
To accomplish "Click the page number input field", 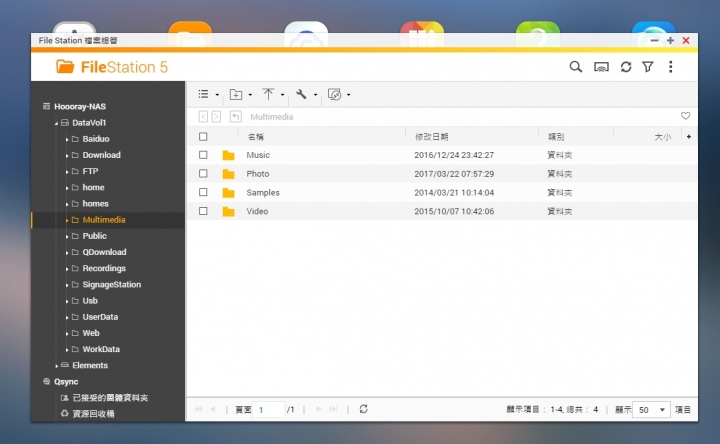I will click(x=269, y=410).
